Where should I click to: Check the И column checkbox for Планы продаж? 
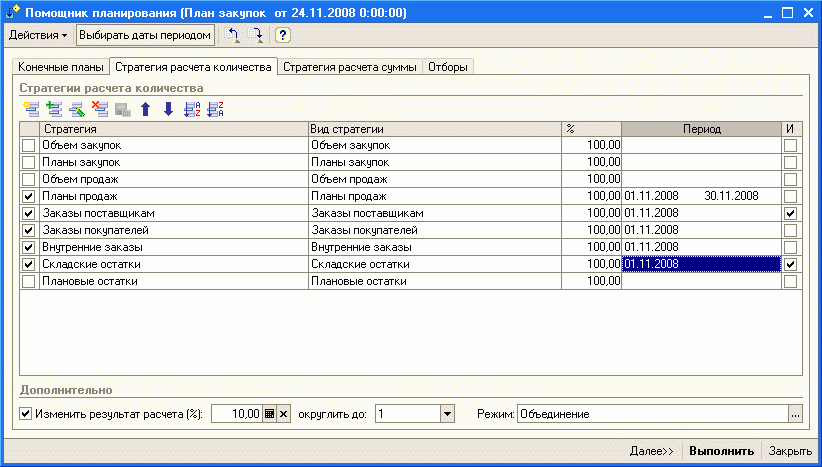coord(791,197)
